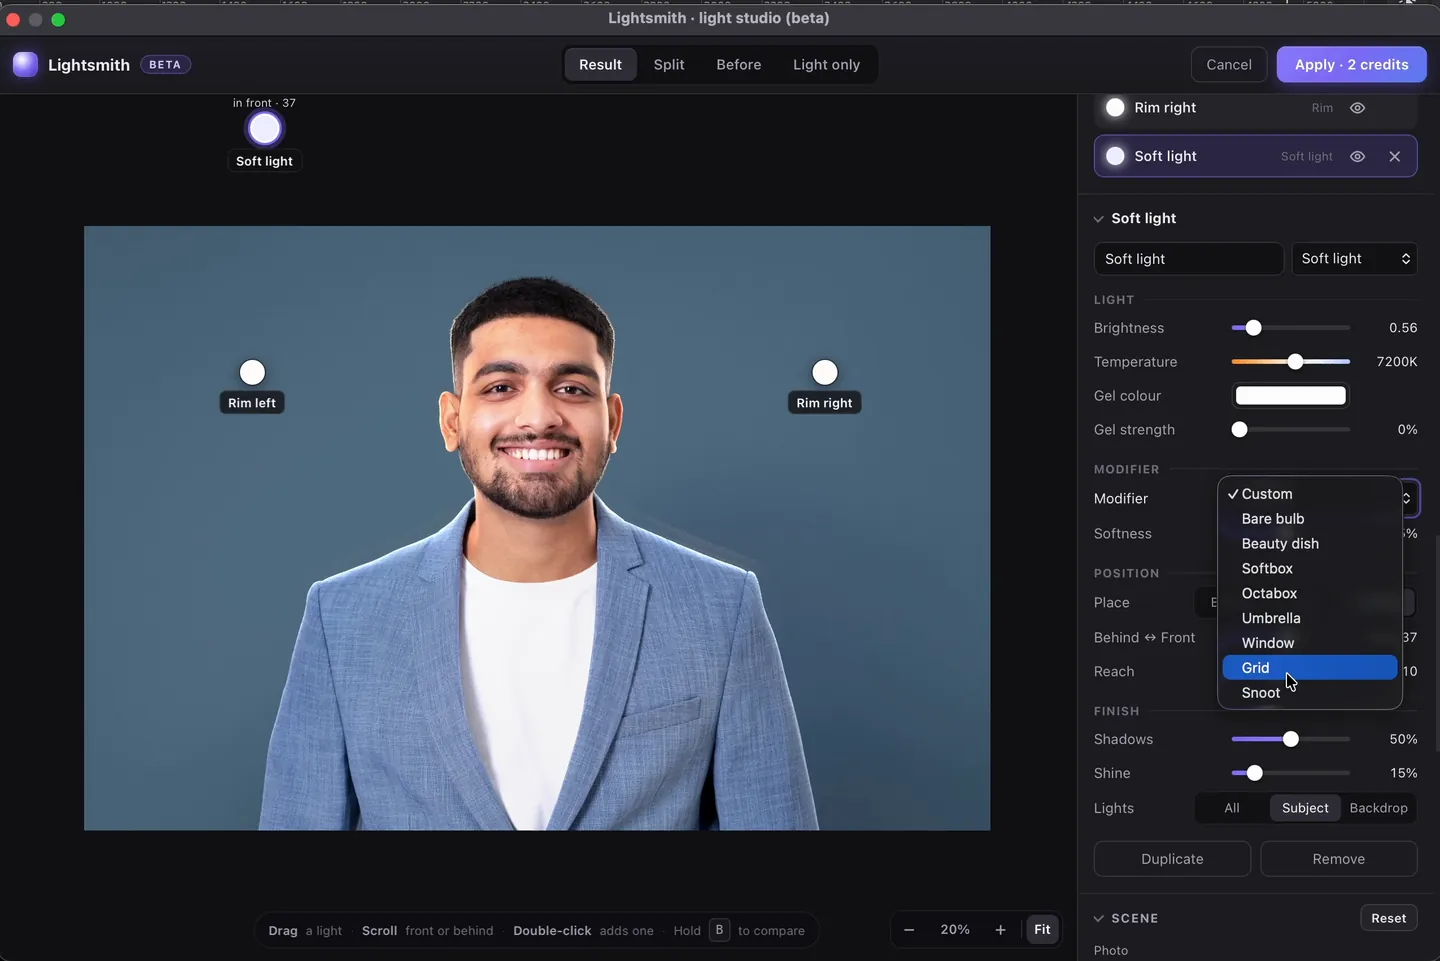Choose Bare bulb modifier option
Viewport: 1440px width, 961px height.
tap(1309, 518)
